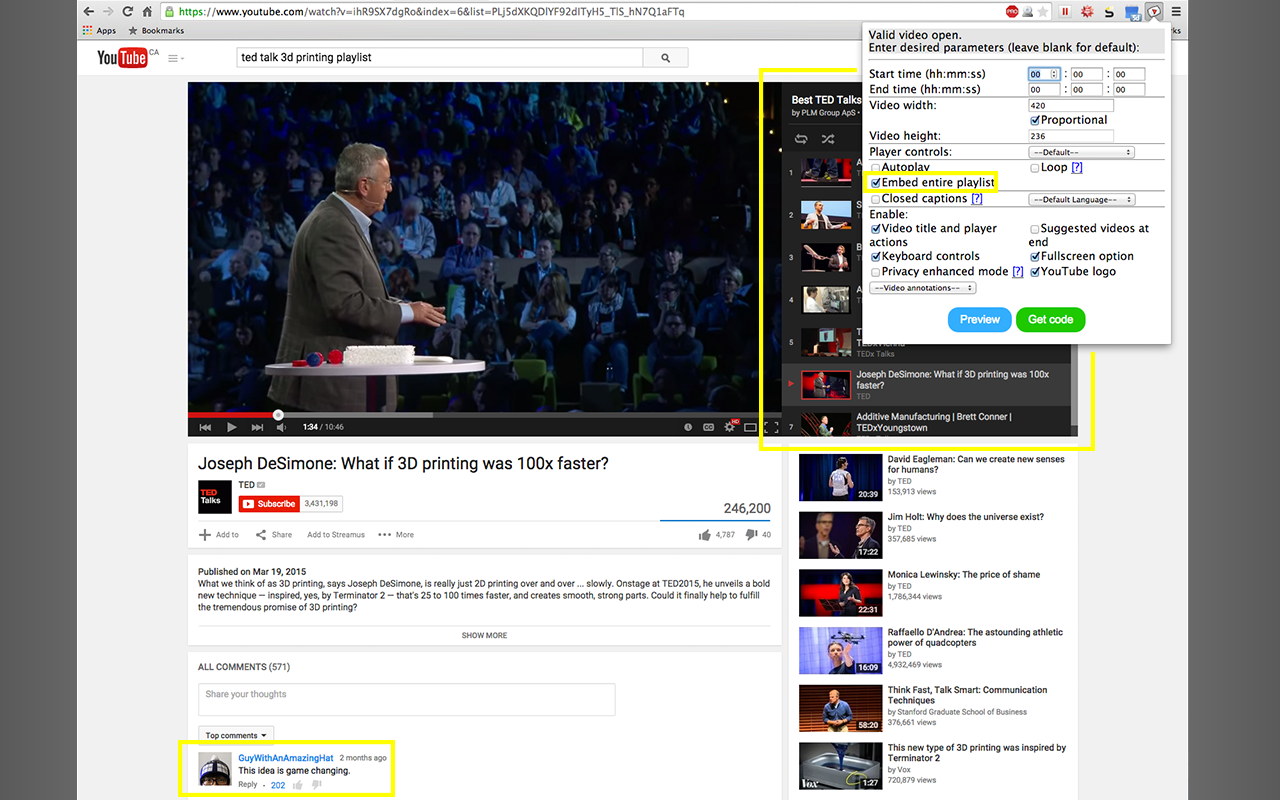Open the Default Language dropdown
This screenshot has width=1280, height=800.
tap(1082, 200)
